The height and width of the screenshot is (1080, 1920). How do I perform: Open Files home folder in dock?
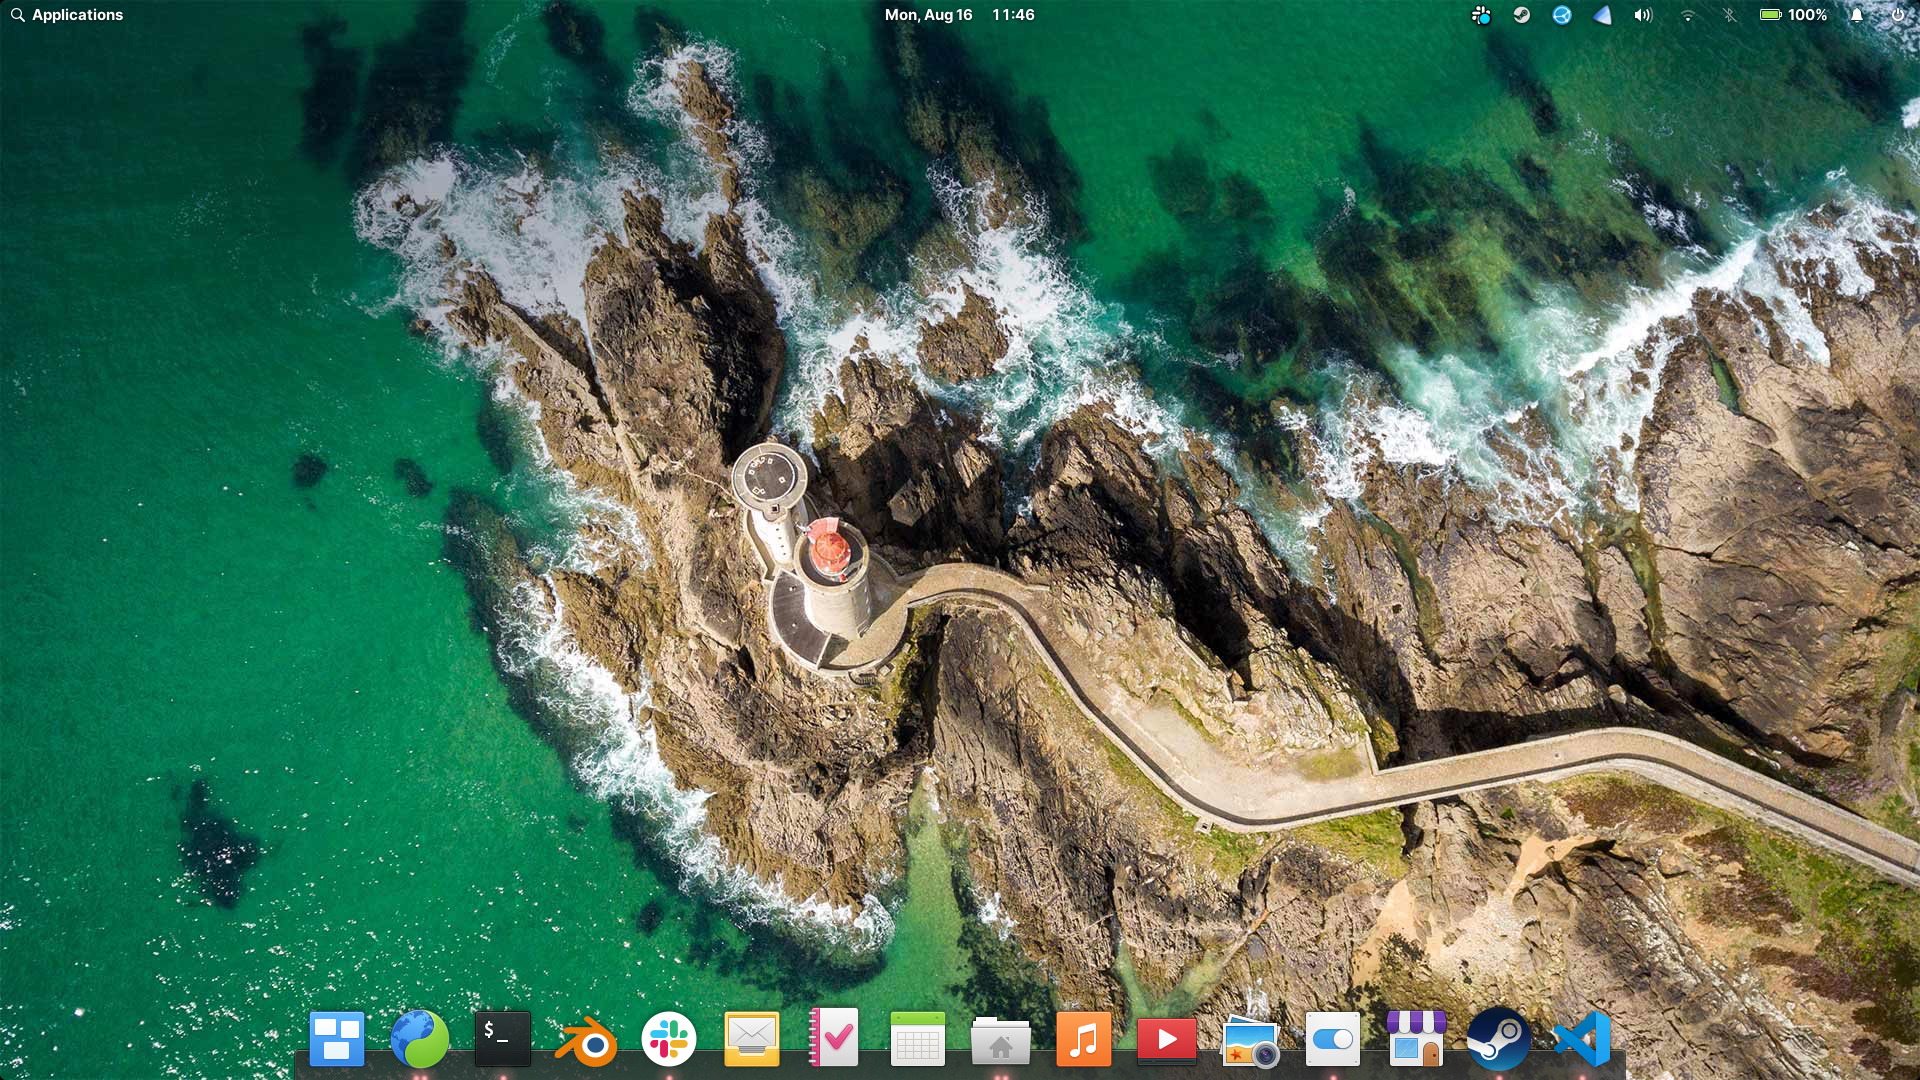click(x=1001, y=1041)
